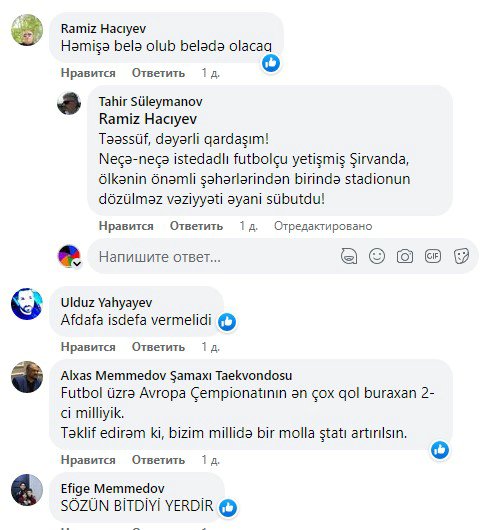View like reaction on Ulduz Yahyayev's comment
Image resolution: width=489 pixels, height=530 pixels.
227,322
